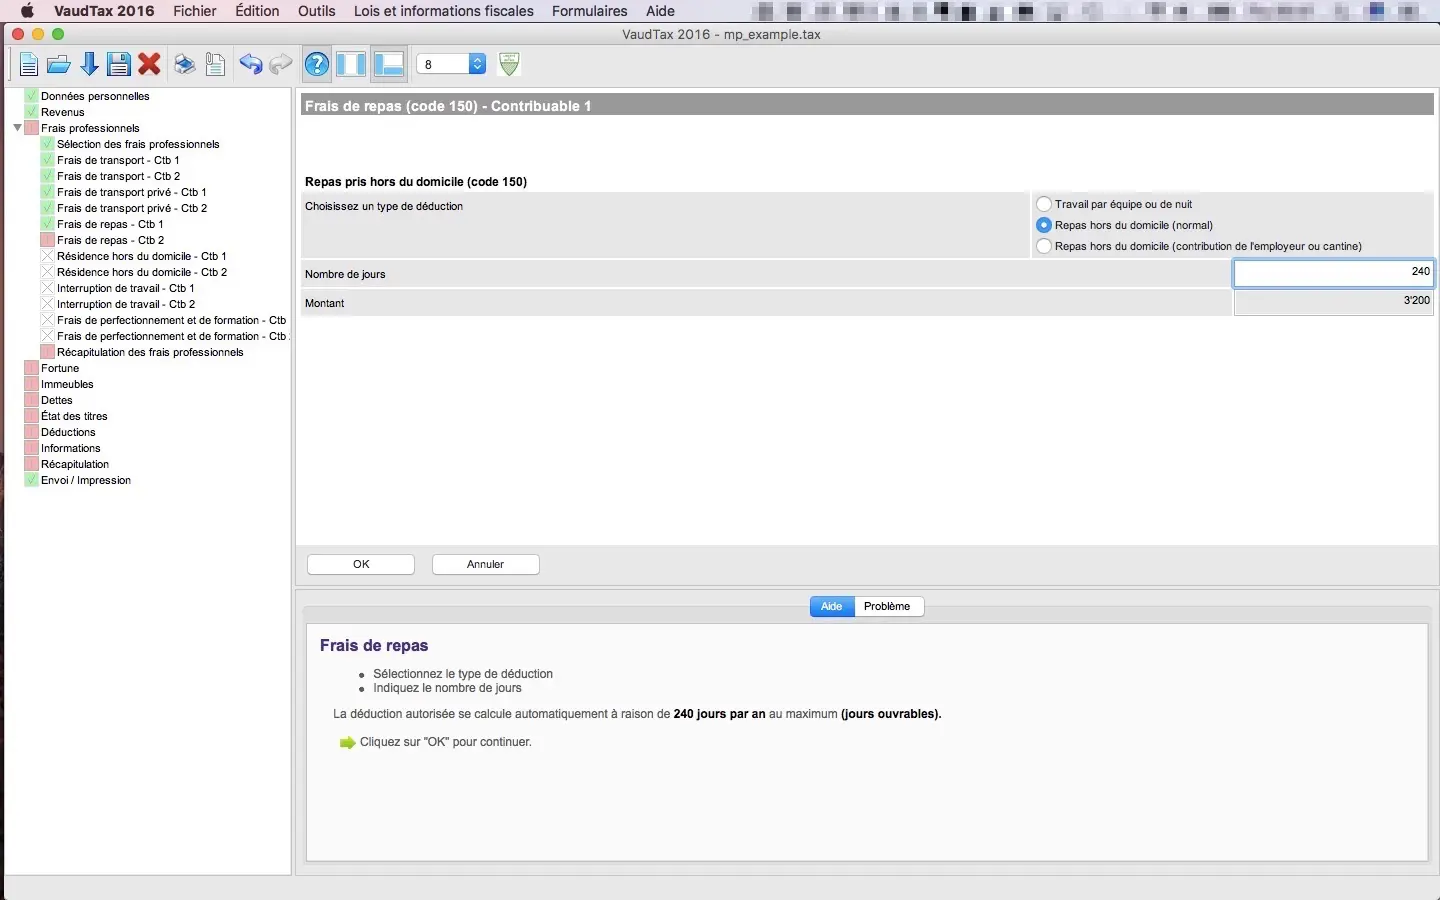Select Informations in the tree
This screenshot has width=1440, height=900.
[71, 448]
